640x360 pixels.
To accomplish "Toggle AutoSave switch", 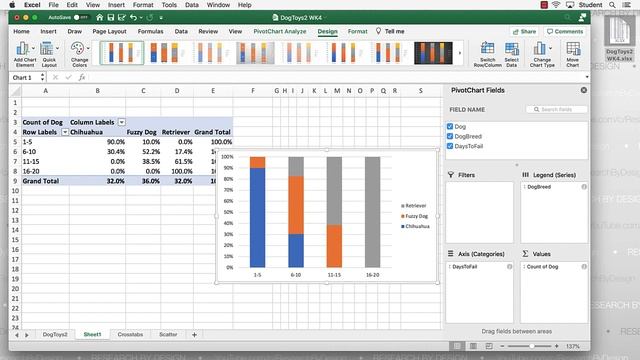I will point(81,18).
